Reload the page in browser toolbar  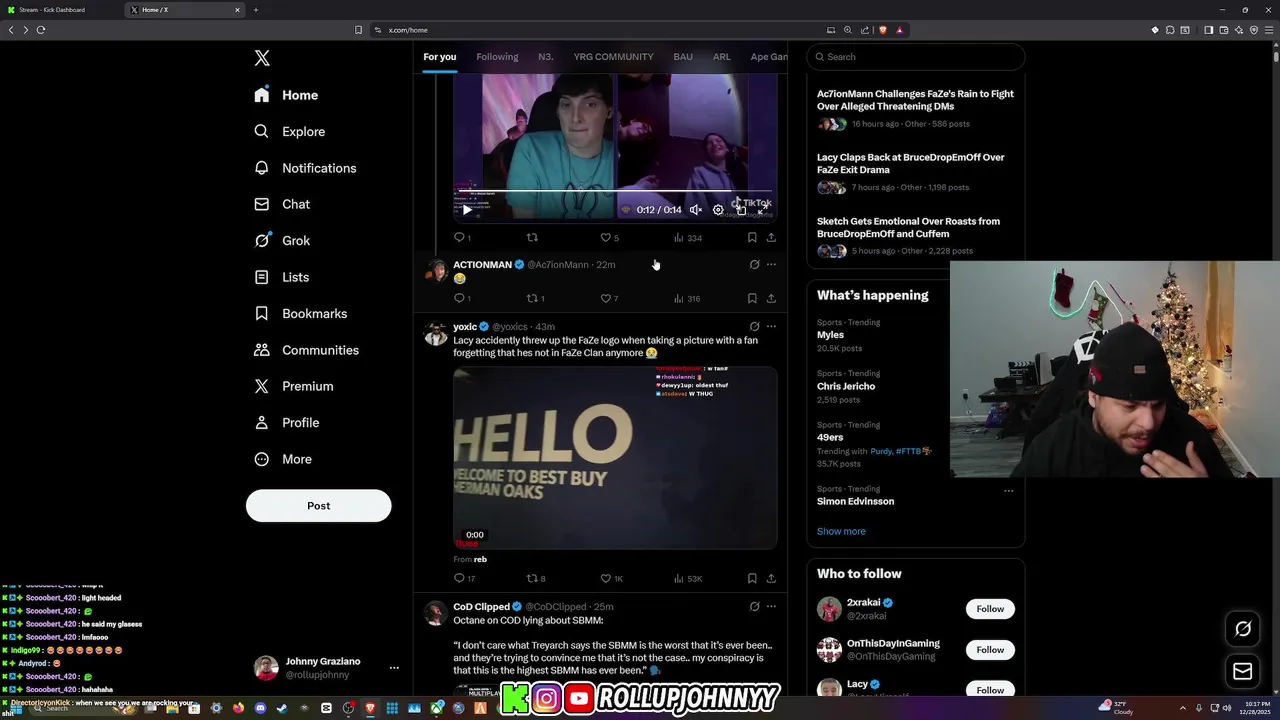[41, 30]
